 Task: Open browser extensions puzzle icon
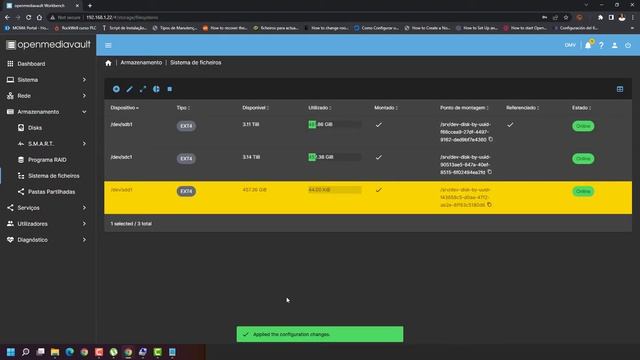pos(600,18)
